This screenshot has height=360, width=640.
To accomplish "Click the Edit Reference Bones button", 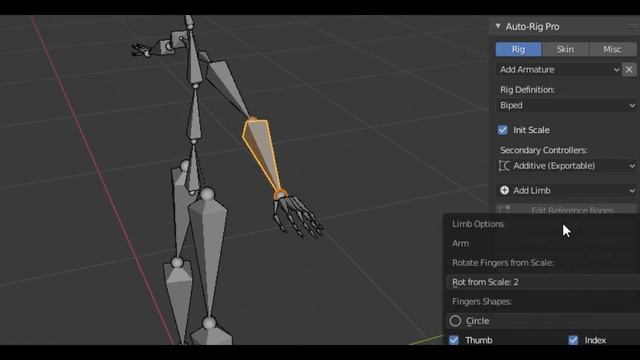I will pyautogui.click(x=566, y=210).
